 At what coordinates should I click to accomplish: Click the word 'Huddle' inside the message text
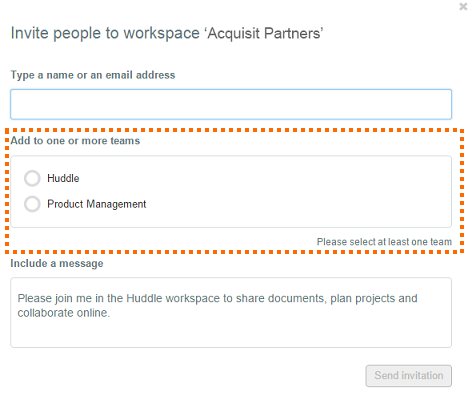145,298
